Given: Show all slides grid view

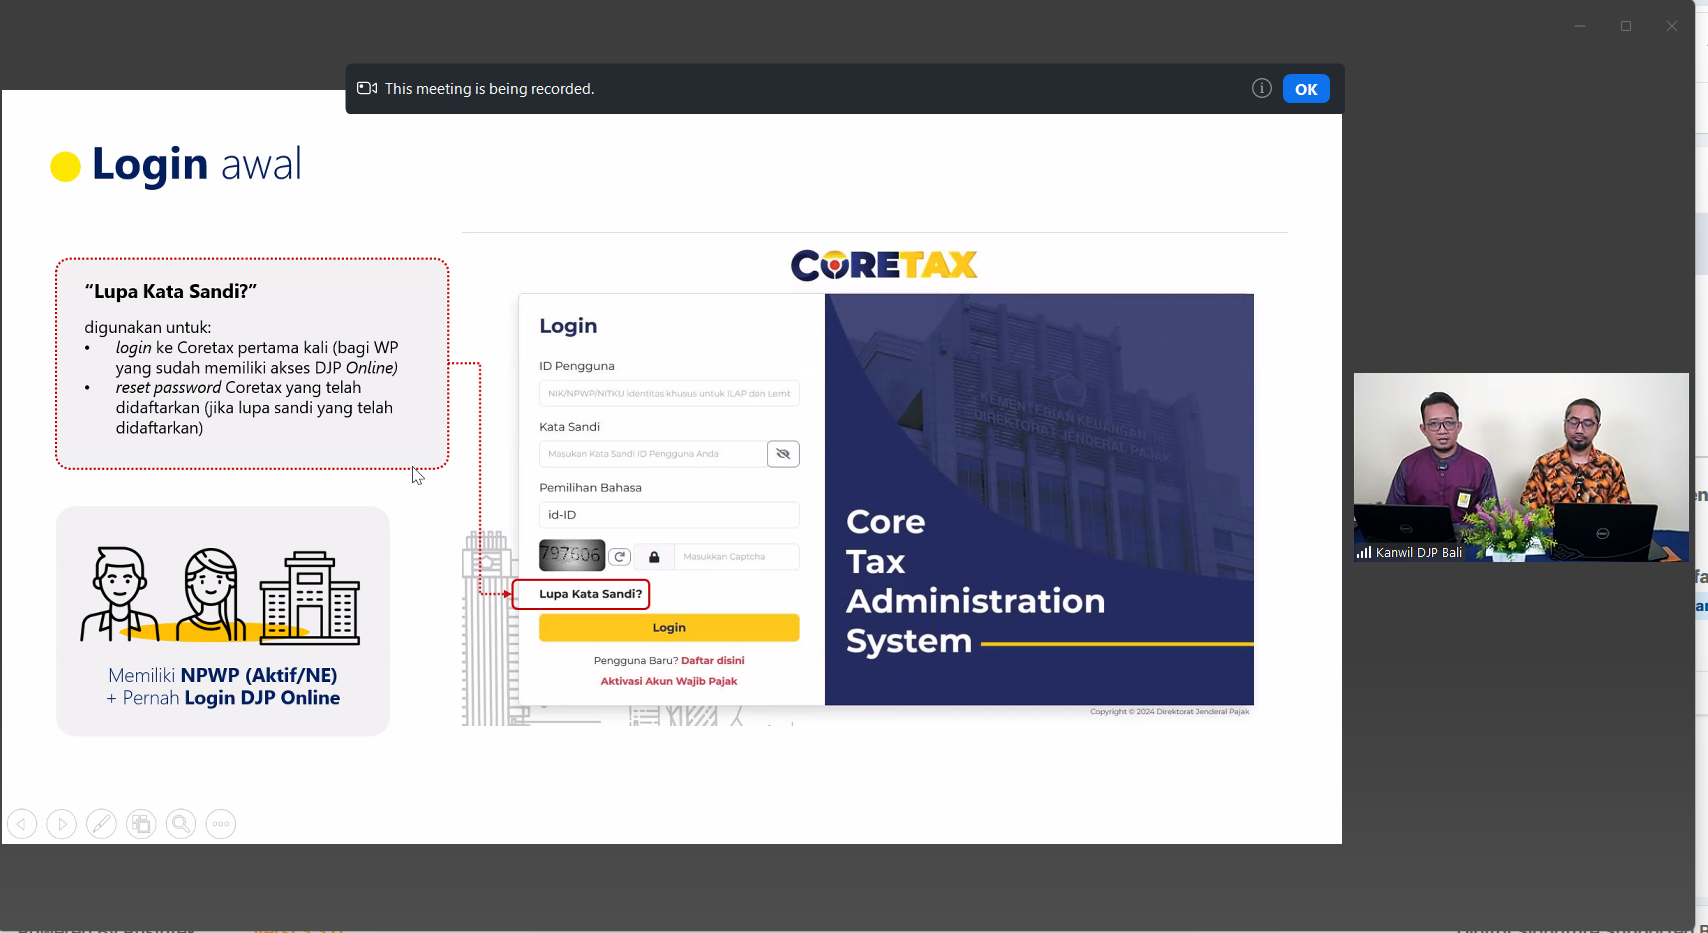Looking at the screenshot, I should tap(141, 824).
